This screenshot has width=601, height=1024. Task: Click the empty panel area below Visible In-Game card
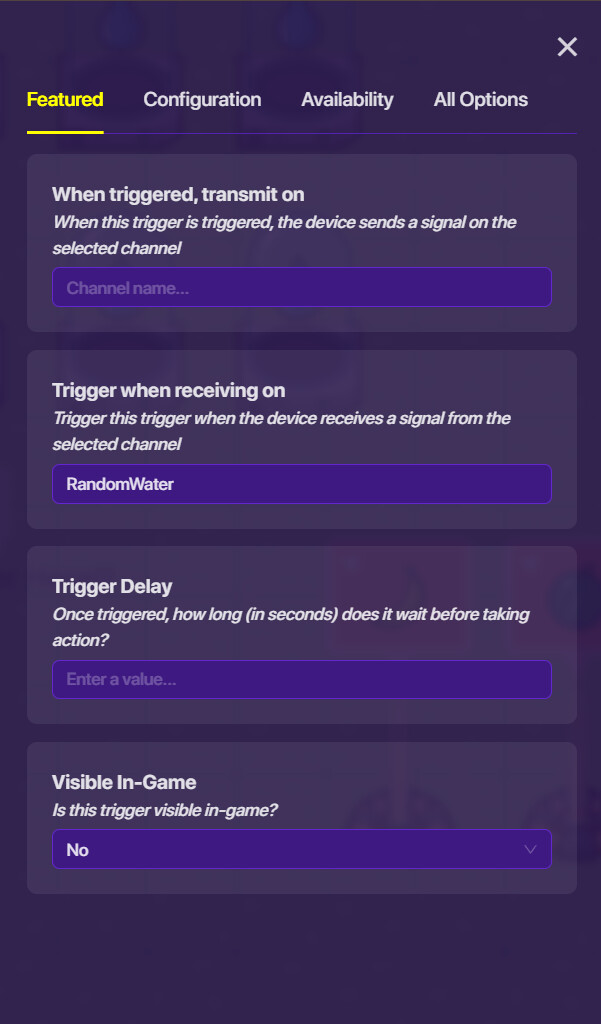[x=301, y=955]
